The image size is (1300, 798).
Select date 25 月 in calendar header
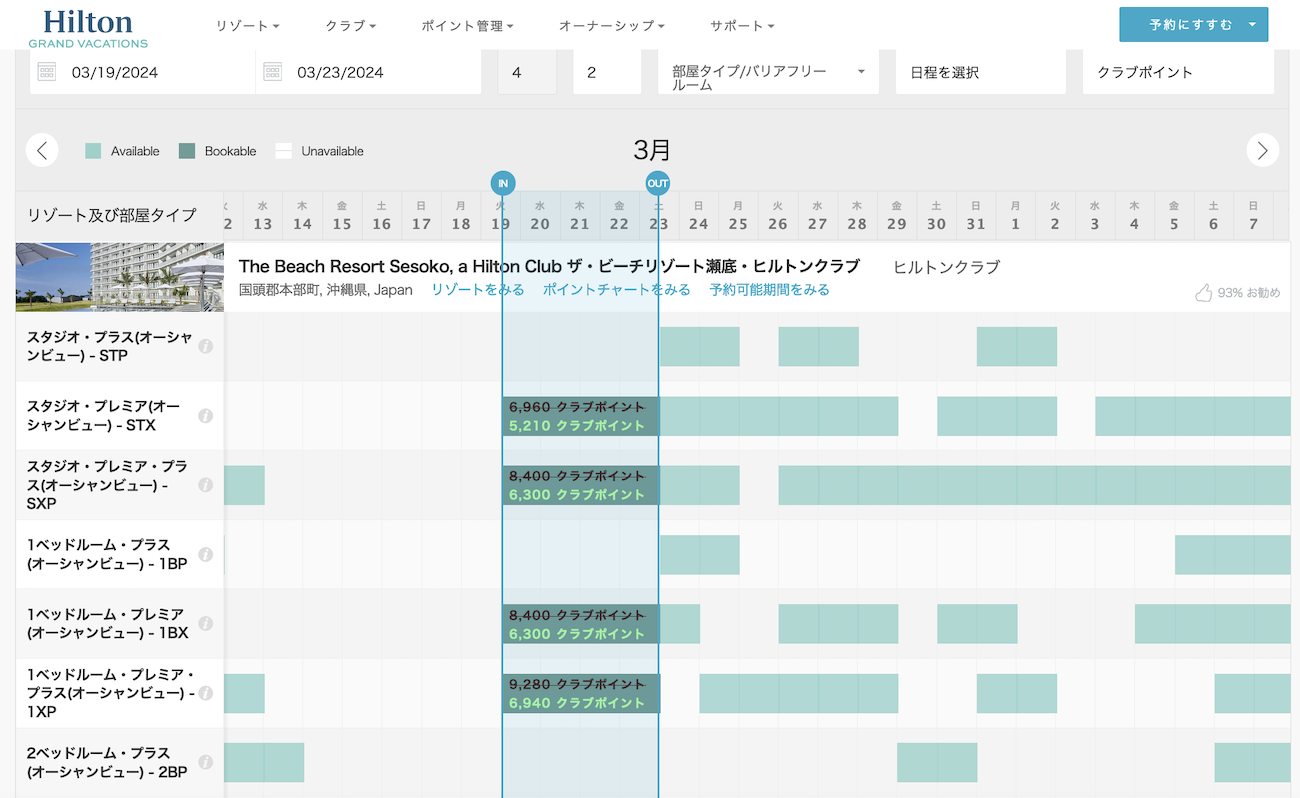pyautogui.click(x=738, y=215)
